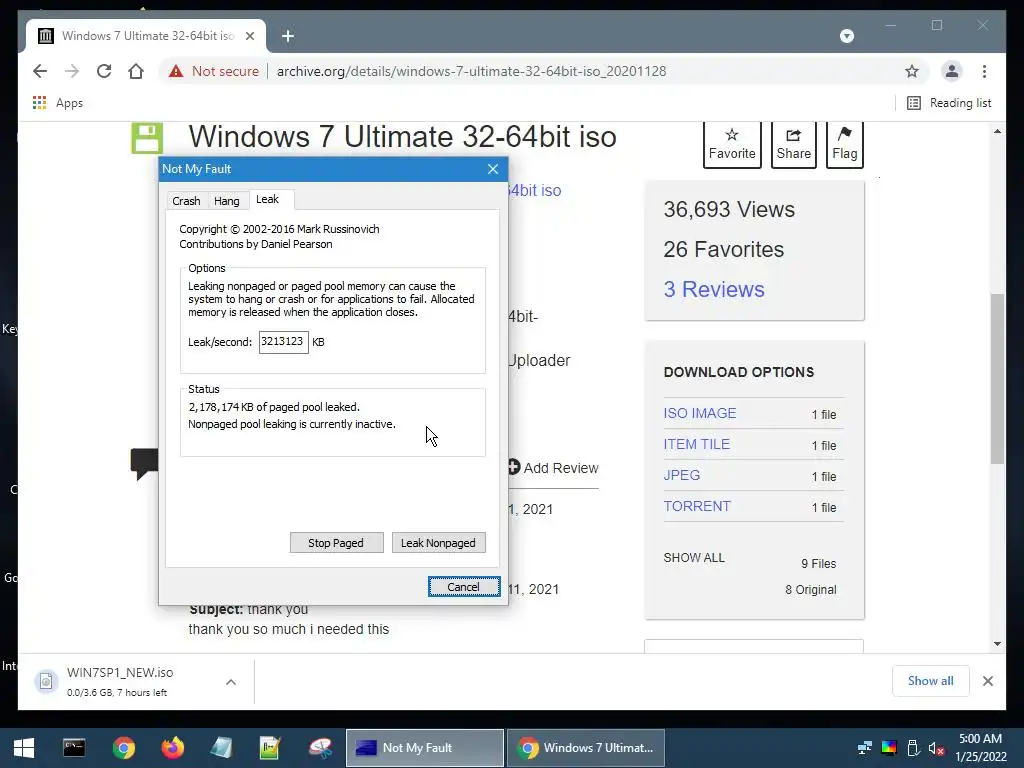Open the Windows Start menu

click(x=24, y=748)
